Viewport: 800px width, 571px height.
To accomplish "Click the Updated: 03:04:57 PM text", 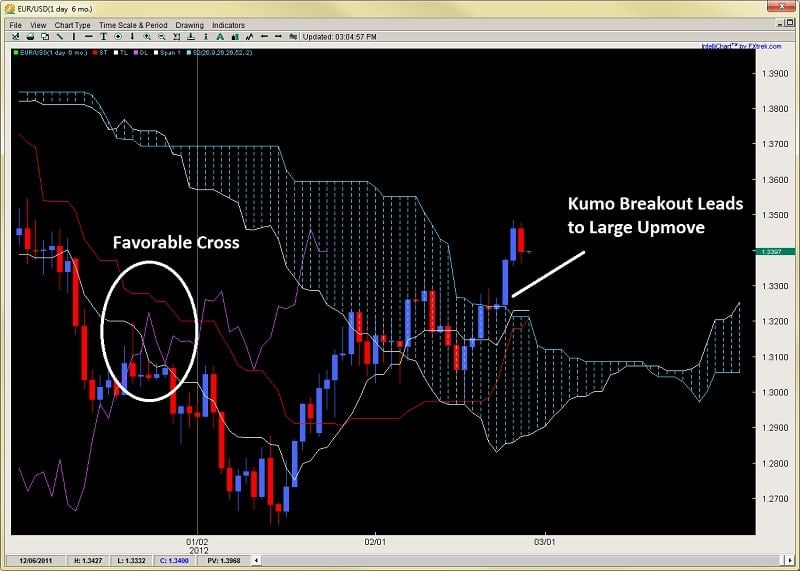I will [339, 37].
